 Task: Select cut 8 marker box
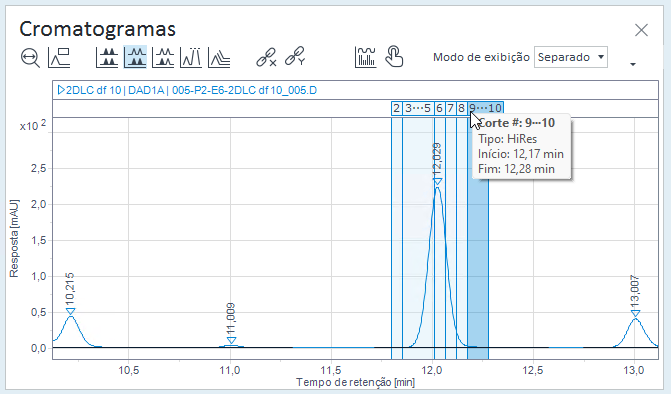461,108
